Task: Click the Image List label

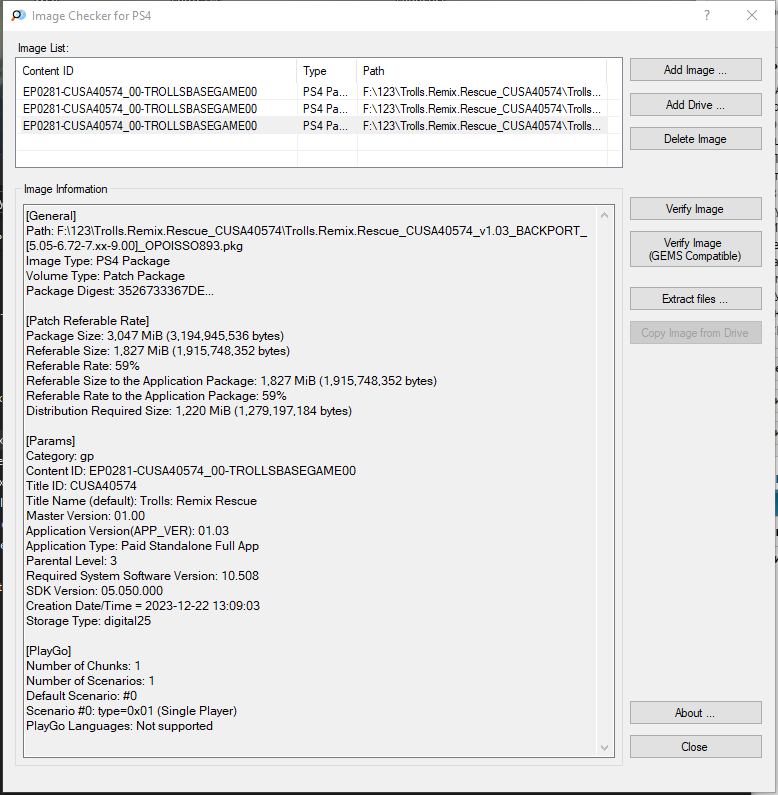Action: [43, 48]
